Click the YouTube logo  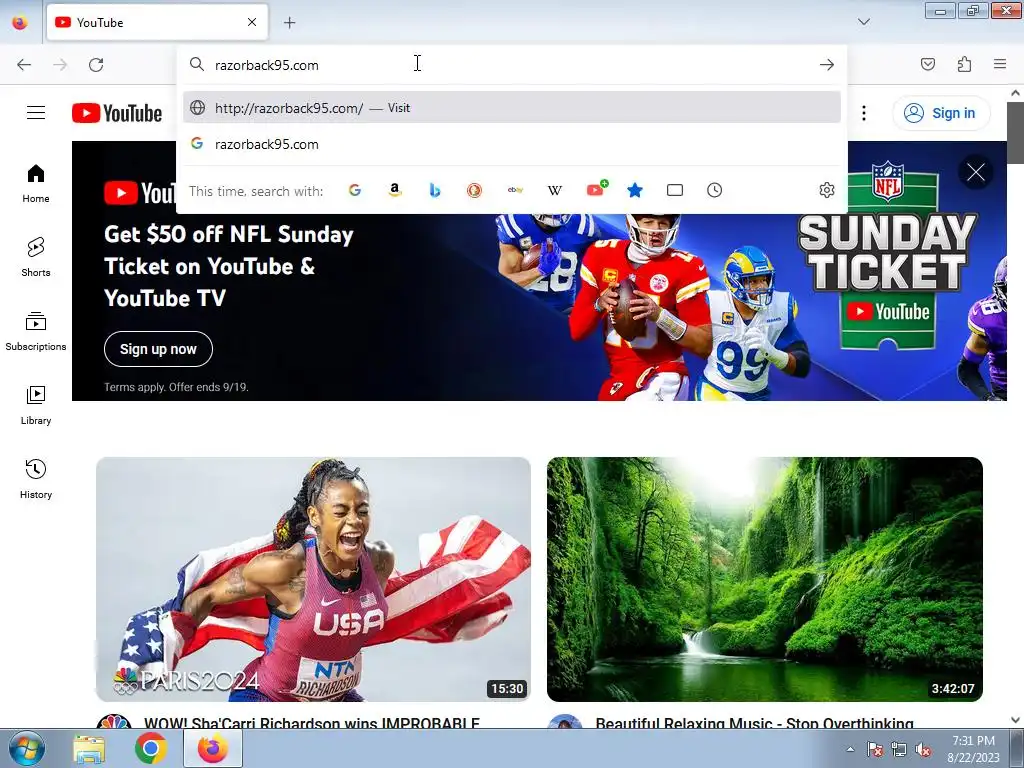(x=117, y=113)
